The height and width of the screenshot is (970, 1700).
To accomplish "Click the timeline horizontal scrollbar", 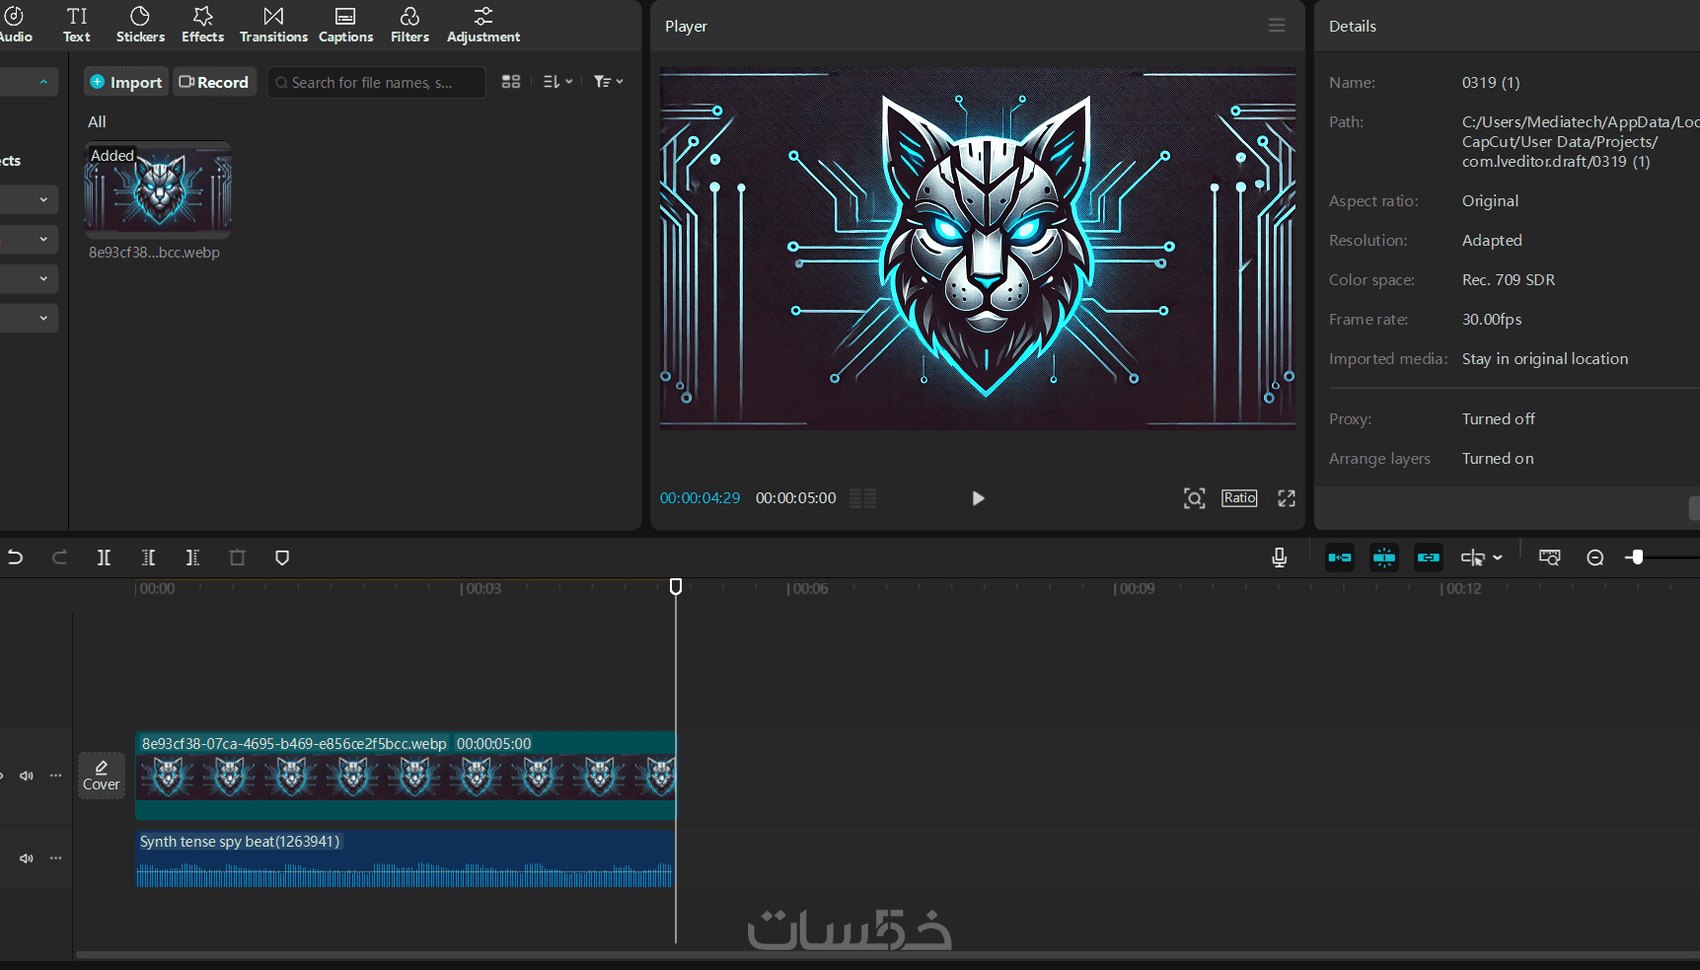I will pyautogui.click(x=888, y=955).
